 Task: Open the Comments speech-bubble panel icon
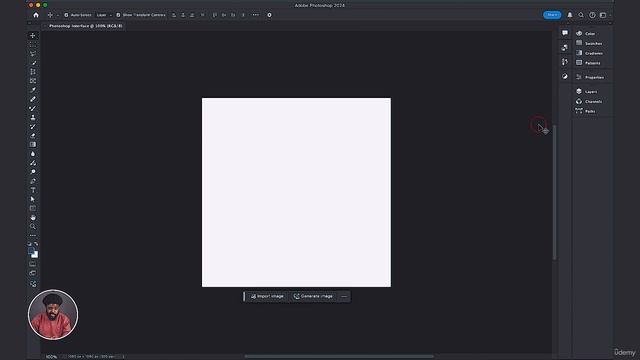click(565, 33)
